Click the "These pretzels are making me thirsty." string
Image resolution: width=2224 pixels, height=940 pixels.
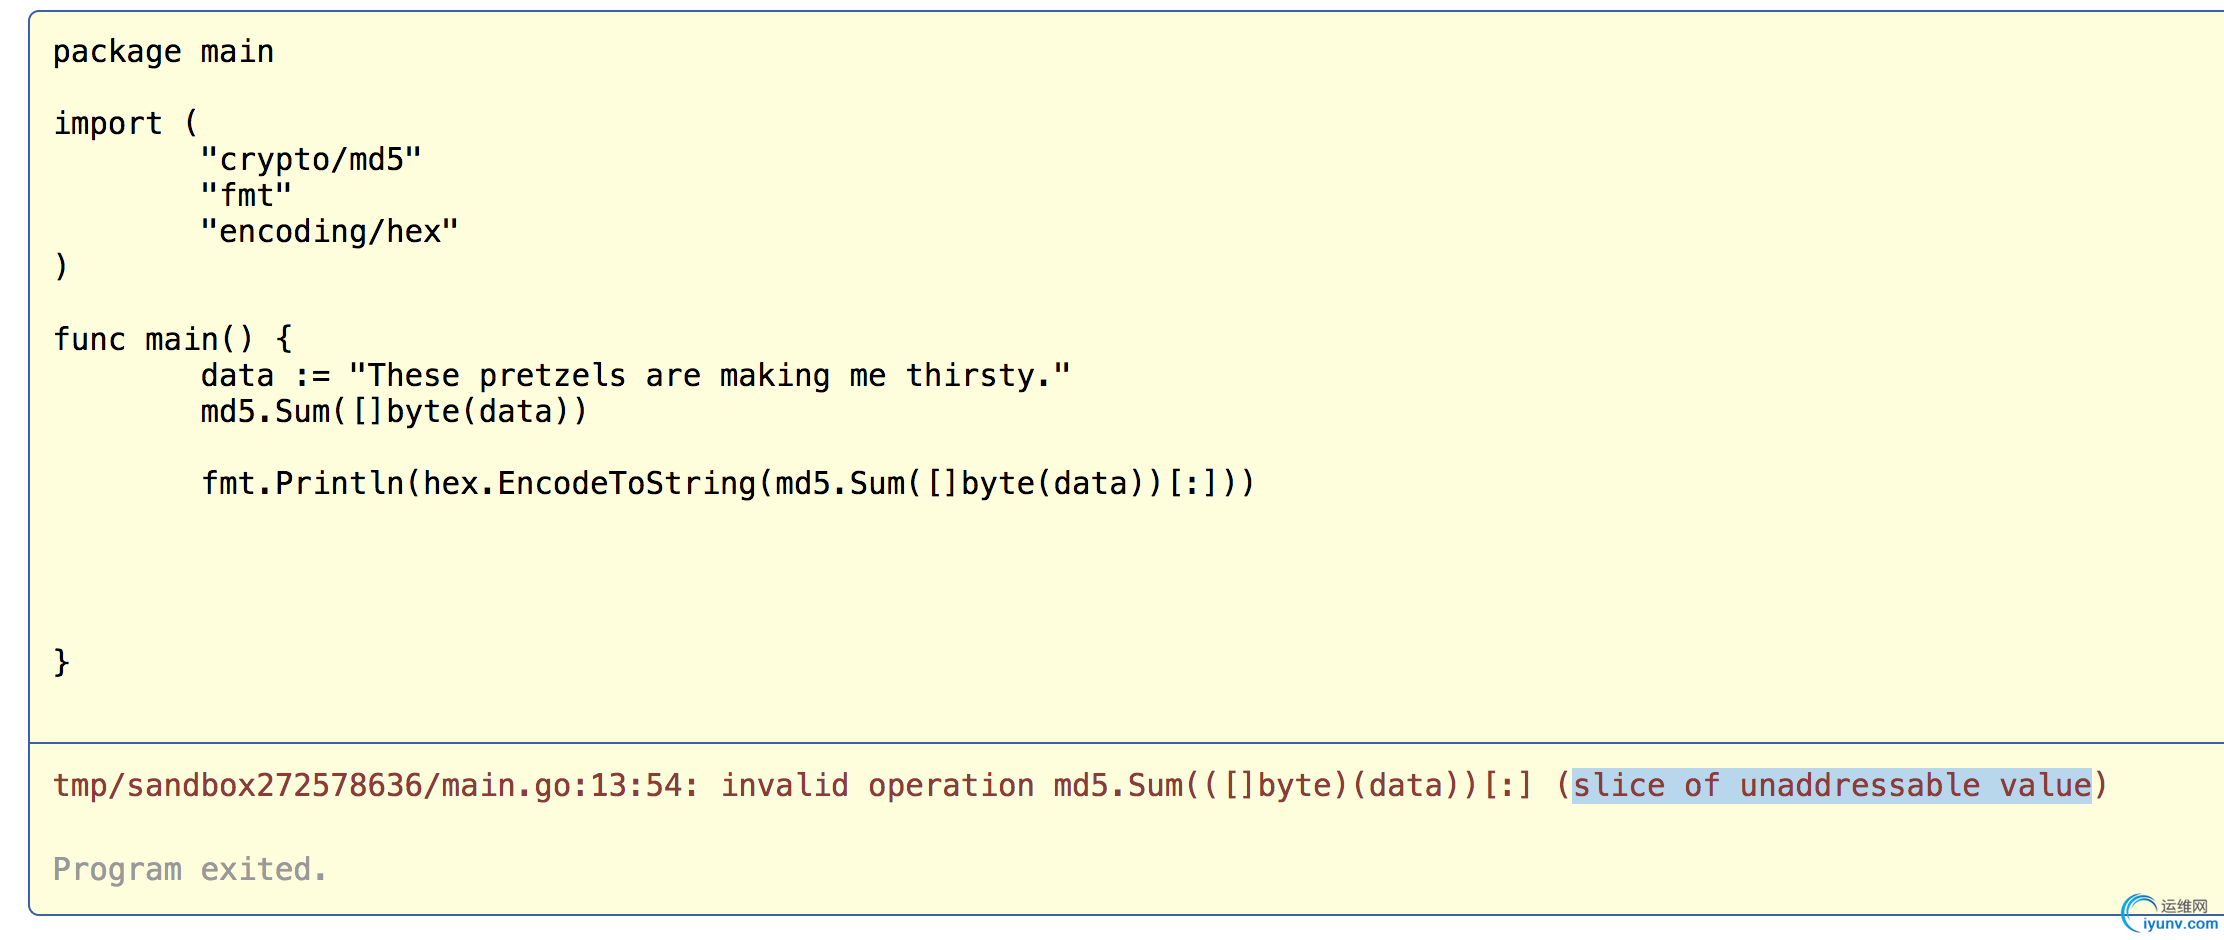point(709,376)
